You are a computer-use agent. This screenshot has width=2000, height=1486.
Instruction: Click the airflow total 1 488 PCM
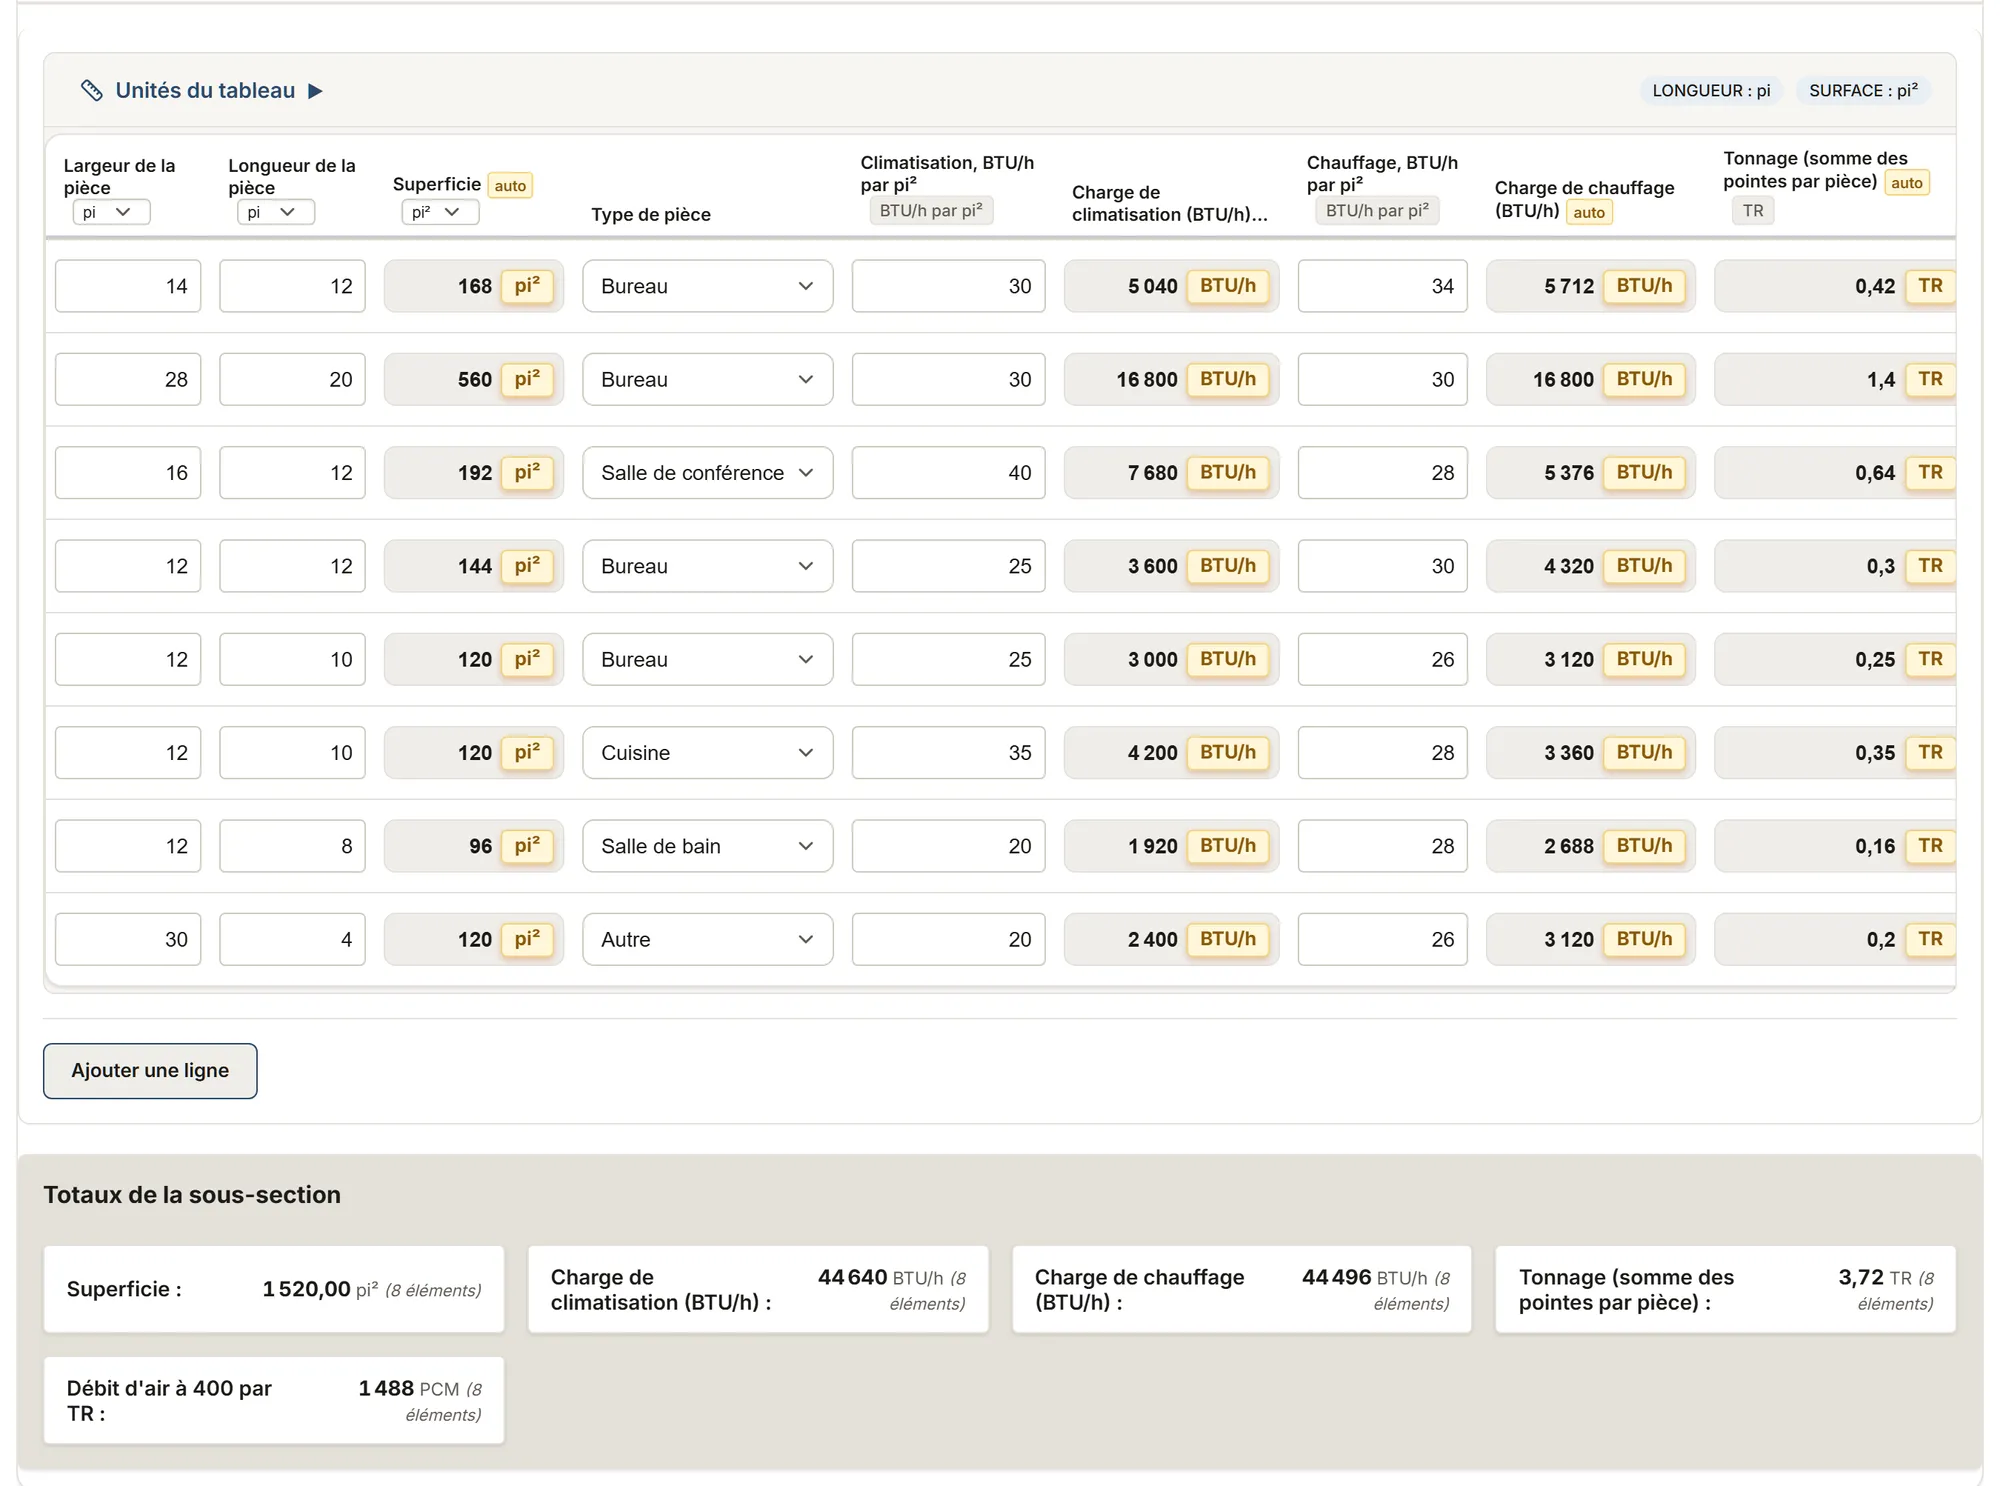tap(274, 1400)
